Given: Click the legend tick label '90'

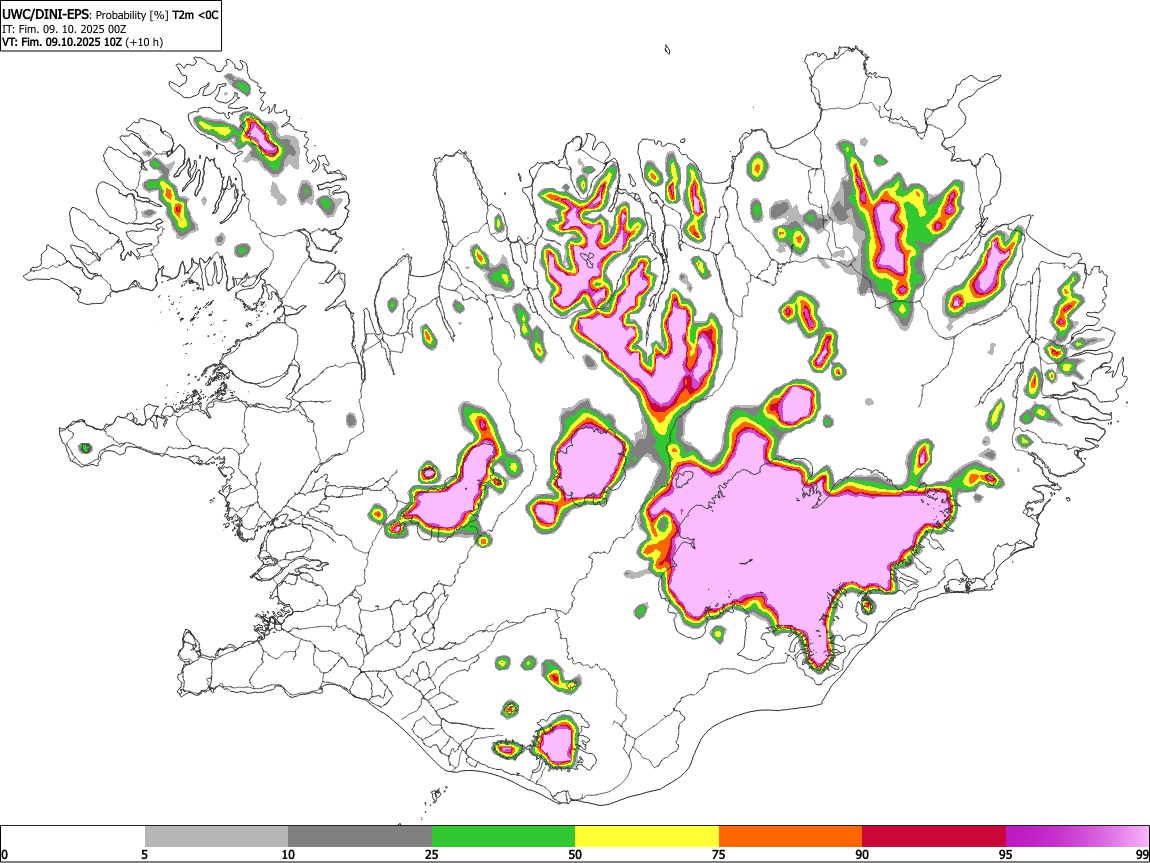Looking at the screenshot, I should point(862,855).
